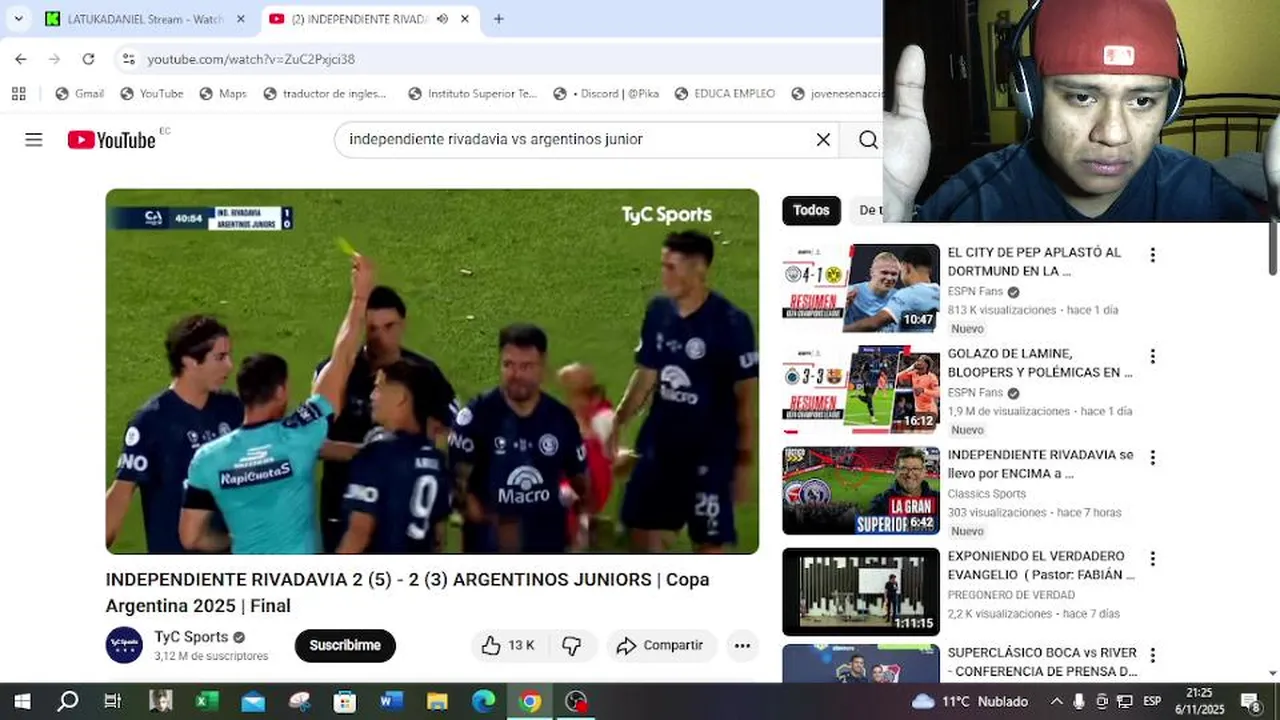Open options for EL CITY DE PEP video

tap(1152, 255)
